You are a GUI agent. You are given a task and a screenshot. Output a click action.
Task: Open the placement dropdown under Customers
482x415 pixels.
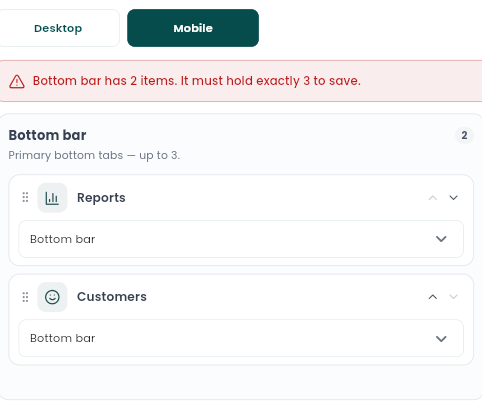[241, 338]
